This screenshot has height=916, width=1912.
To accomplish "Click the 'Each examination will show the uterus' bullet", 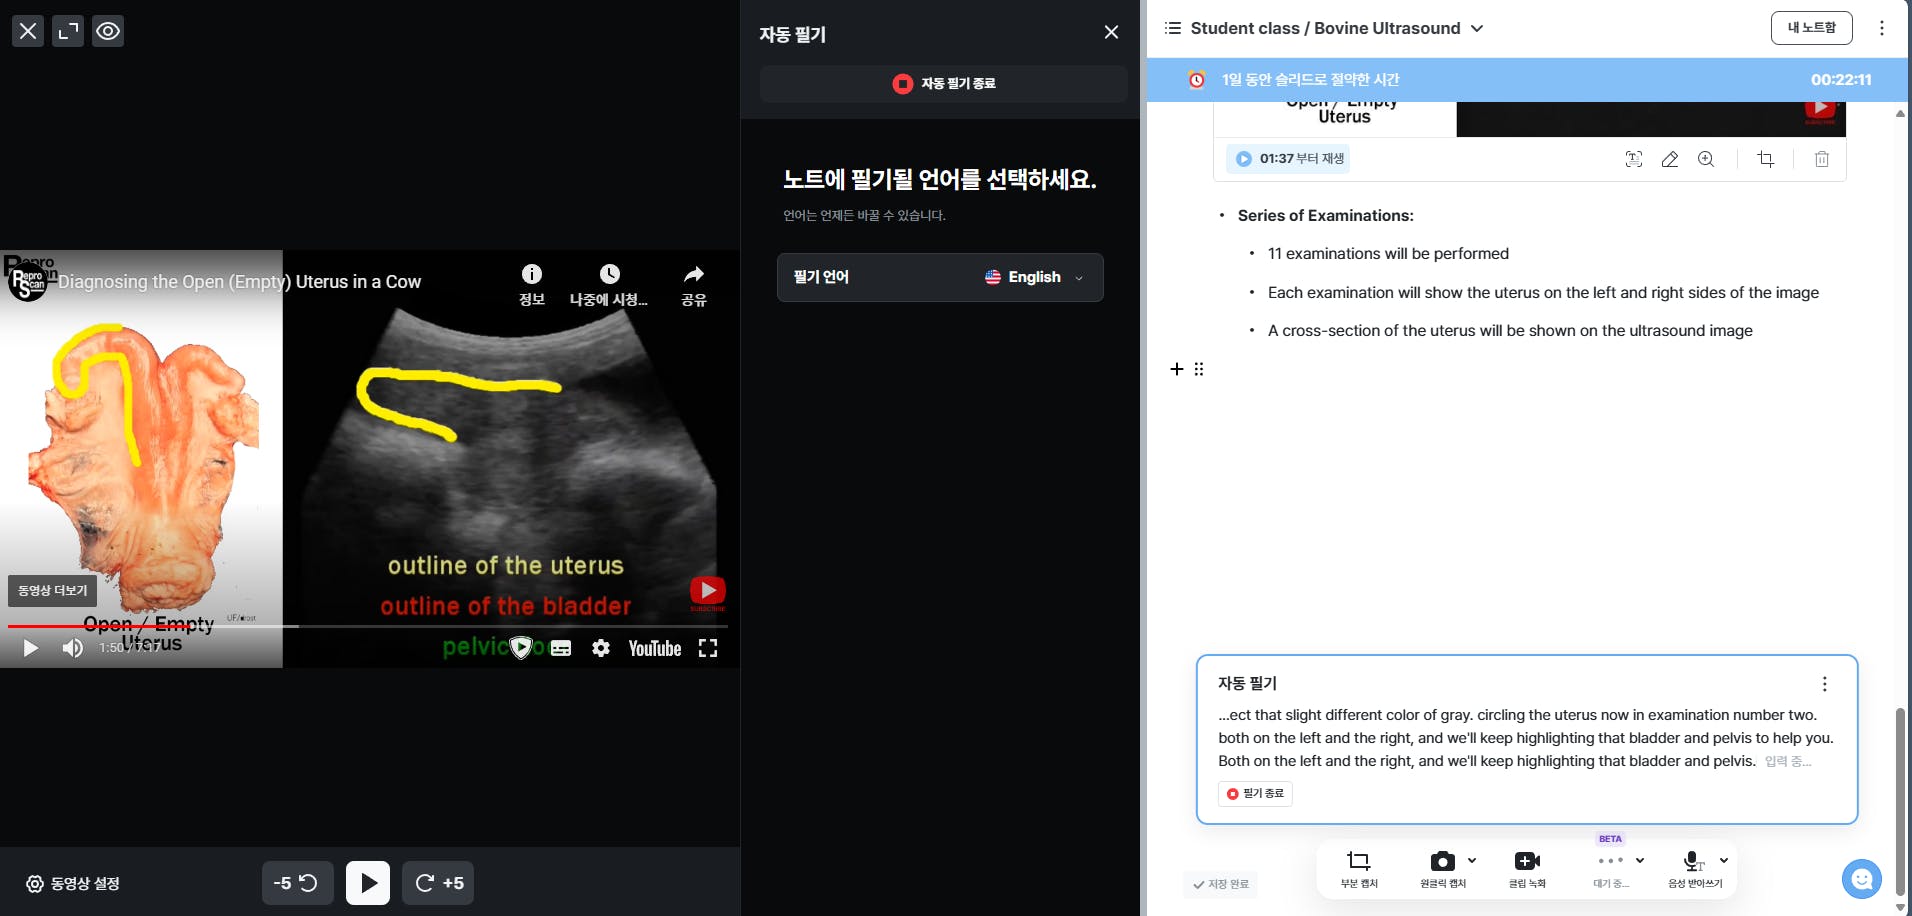I will [1543, 293].
